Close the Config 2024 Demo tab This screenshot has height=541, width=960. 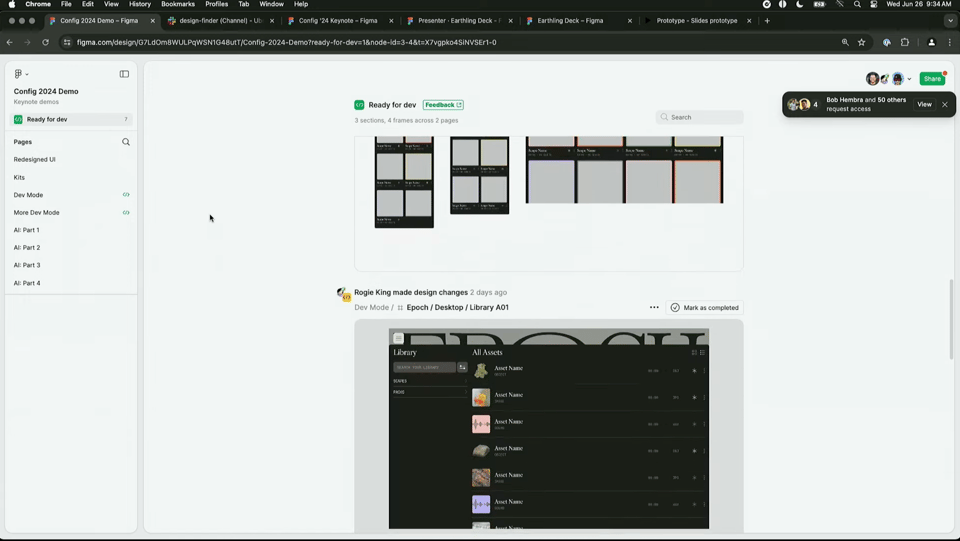[152, 21]
